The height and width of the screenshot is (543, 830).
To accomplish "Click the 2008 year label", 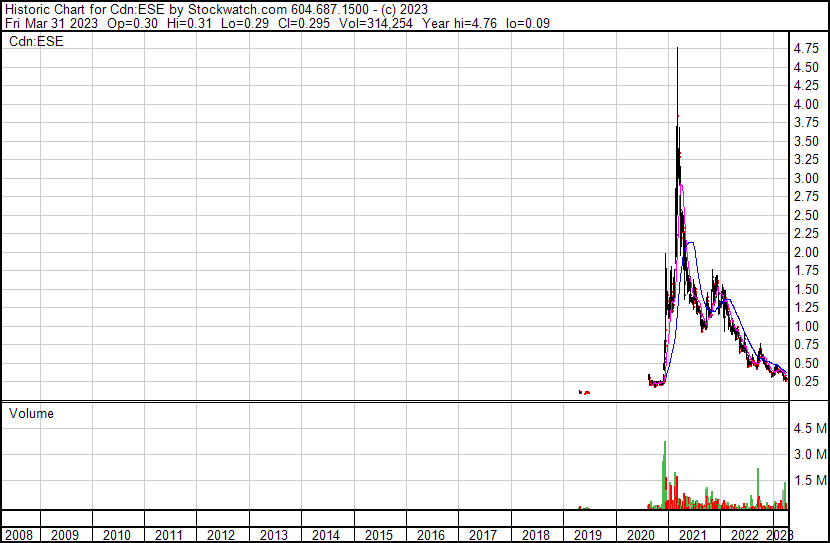I will (x=18, y=535).
